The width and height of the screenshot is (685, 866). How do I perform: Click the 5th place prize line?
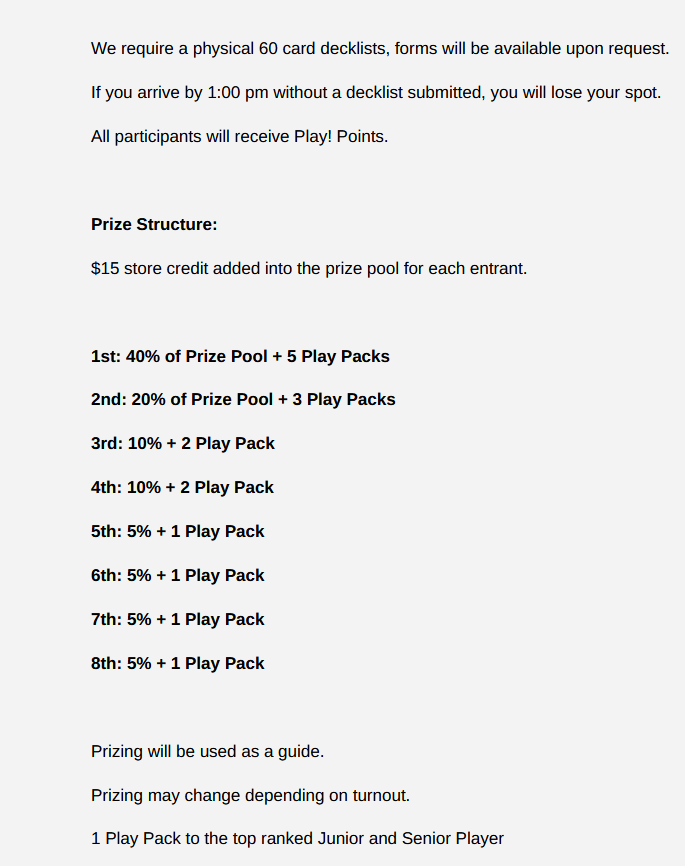[178, 531]
